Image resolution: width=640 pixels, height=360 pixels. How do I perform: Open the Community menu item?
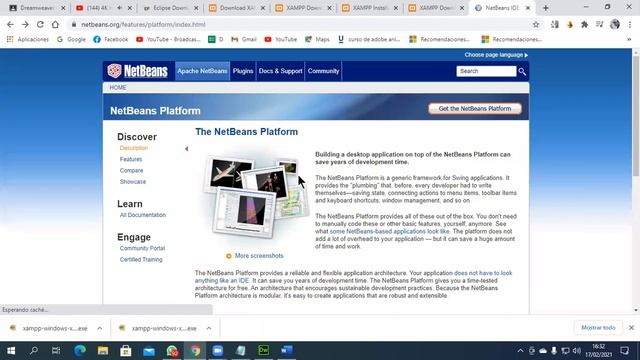pyautogui.click(x=323, y=71)
